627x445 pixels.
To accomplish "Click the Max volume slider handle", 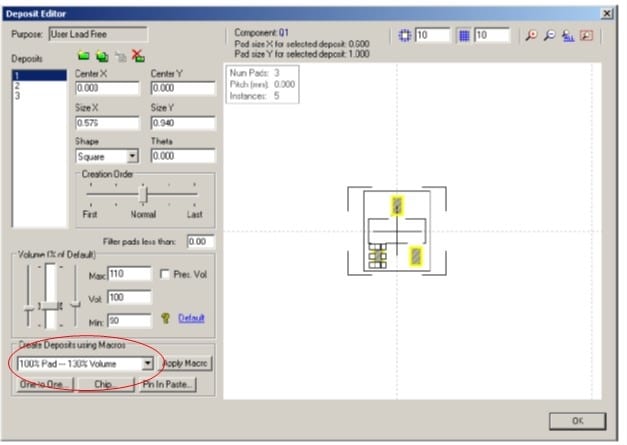I will point(75,305).
